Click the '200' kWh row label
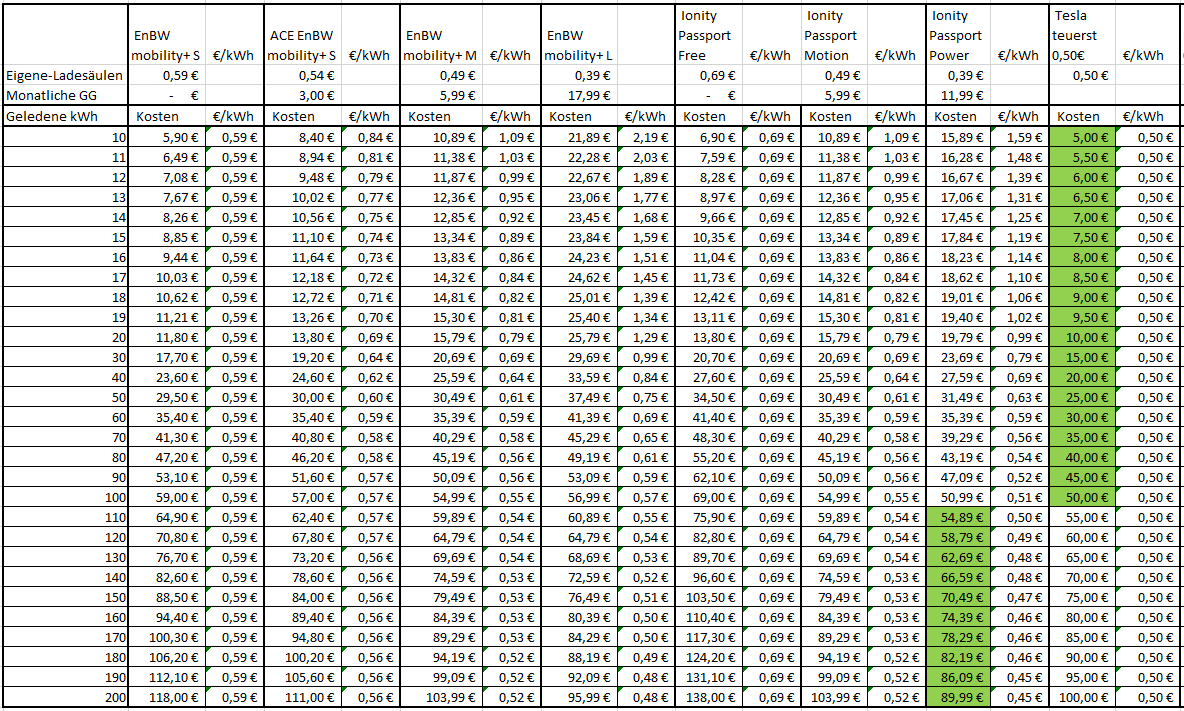The height and width of the screenshot is (711, 1184). [x=65, y=697]
